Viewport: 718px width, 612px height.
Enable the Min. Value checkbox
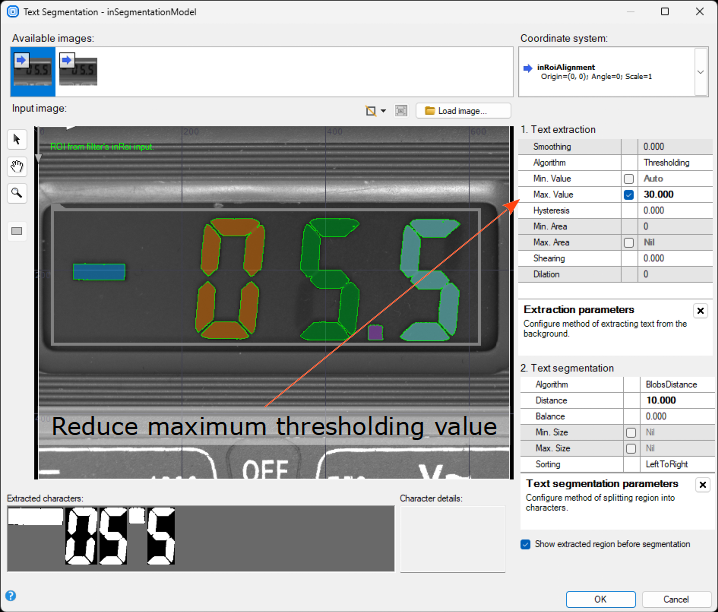tap(629, 178)
